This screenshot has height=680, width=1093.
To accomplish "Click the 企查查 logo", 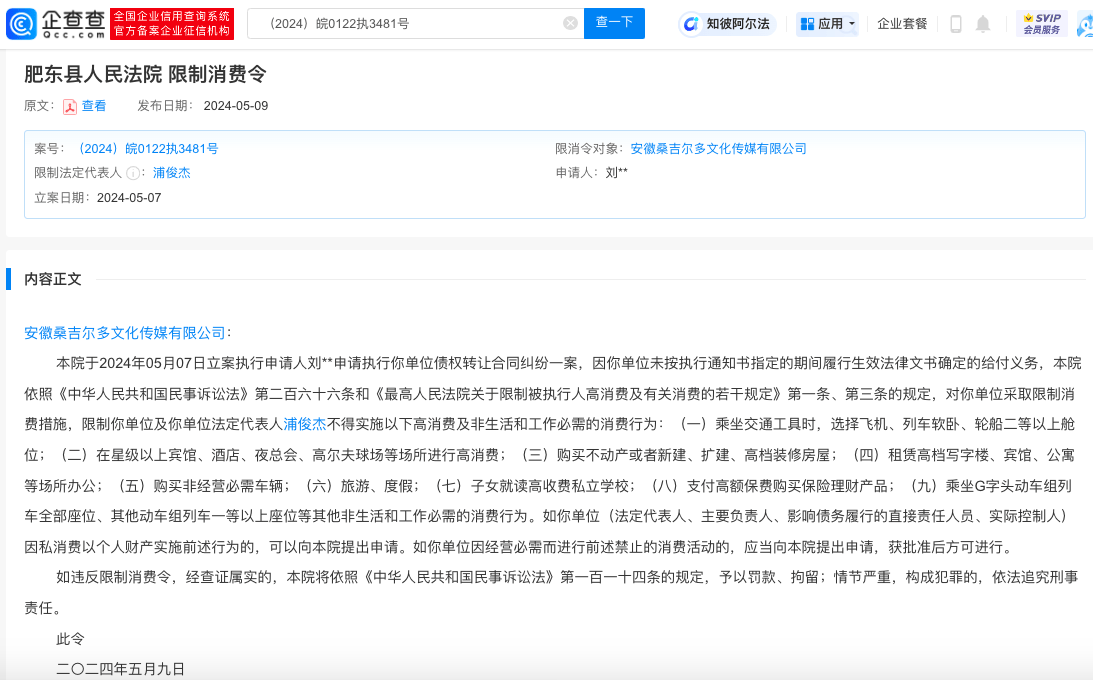I will pyautogui.click(x=55, y=23).
